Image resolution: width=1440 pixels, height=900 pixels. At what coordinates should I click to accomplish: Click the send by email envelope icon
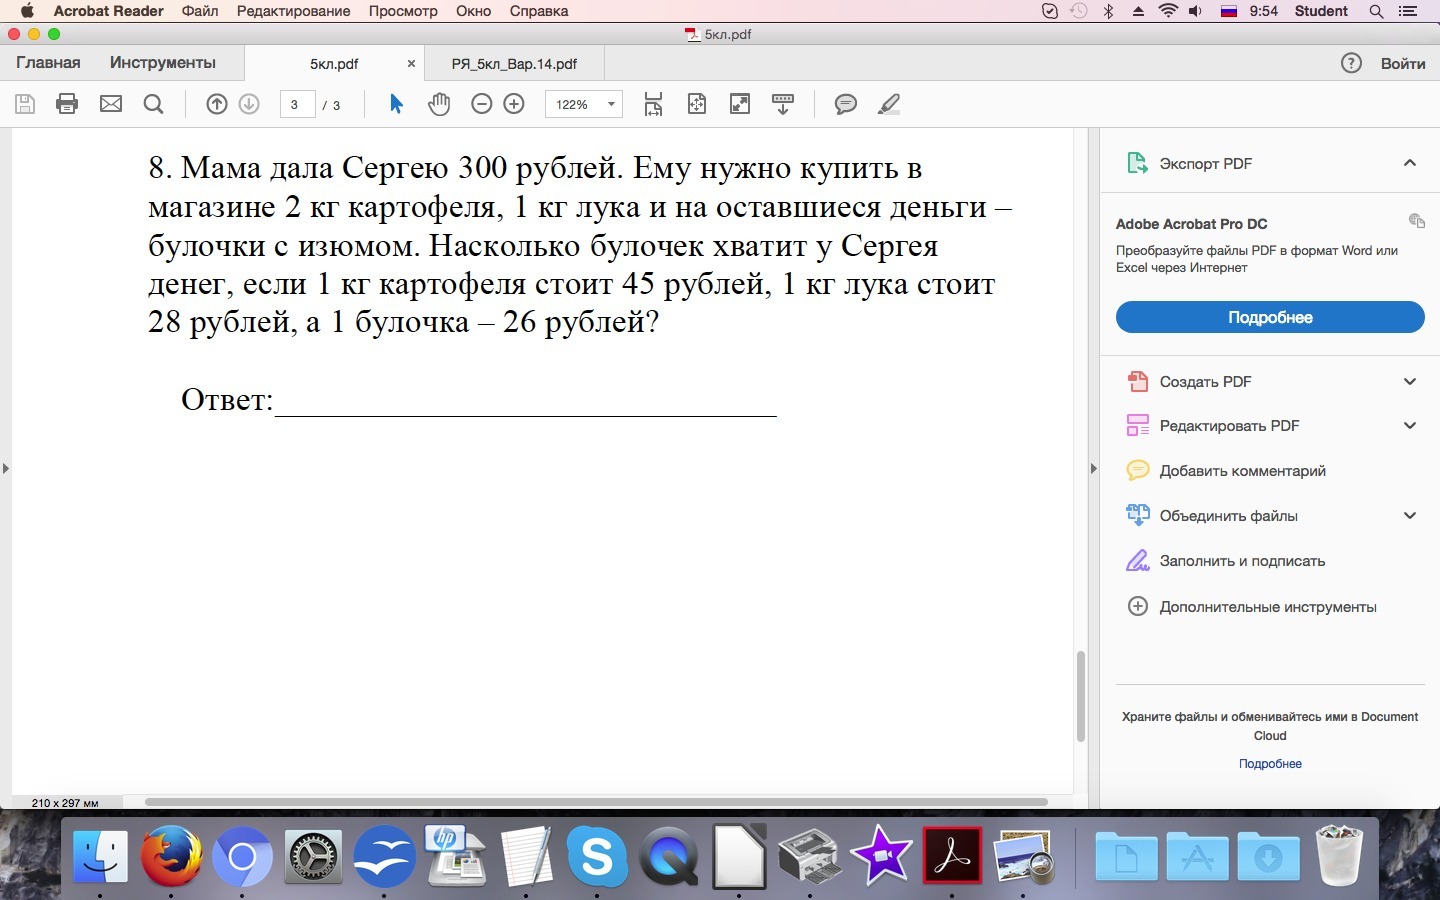pos(111,104)
